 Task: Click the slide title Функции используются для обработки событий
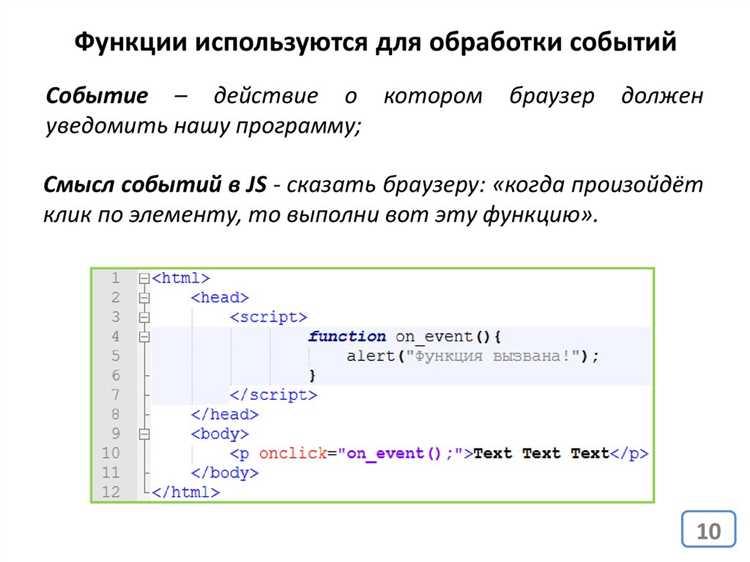[375, 42]
